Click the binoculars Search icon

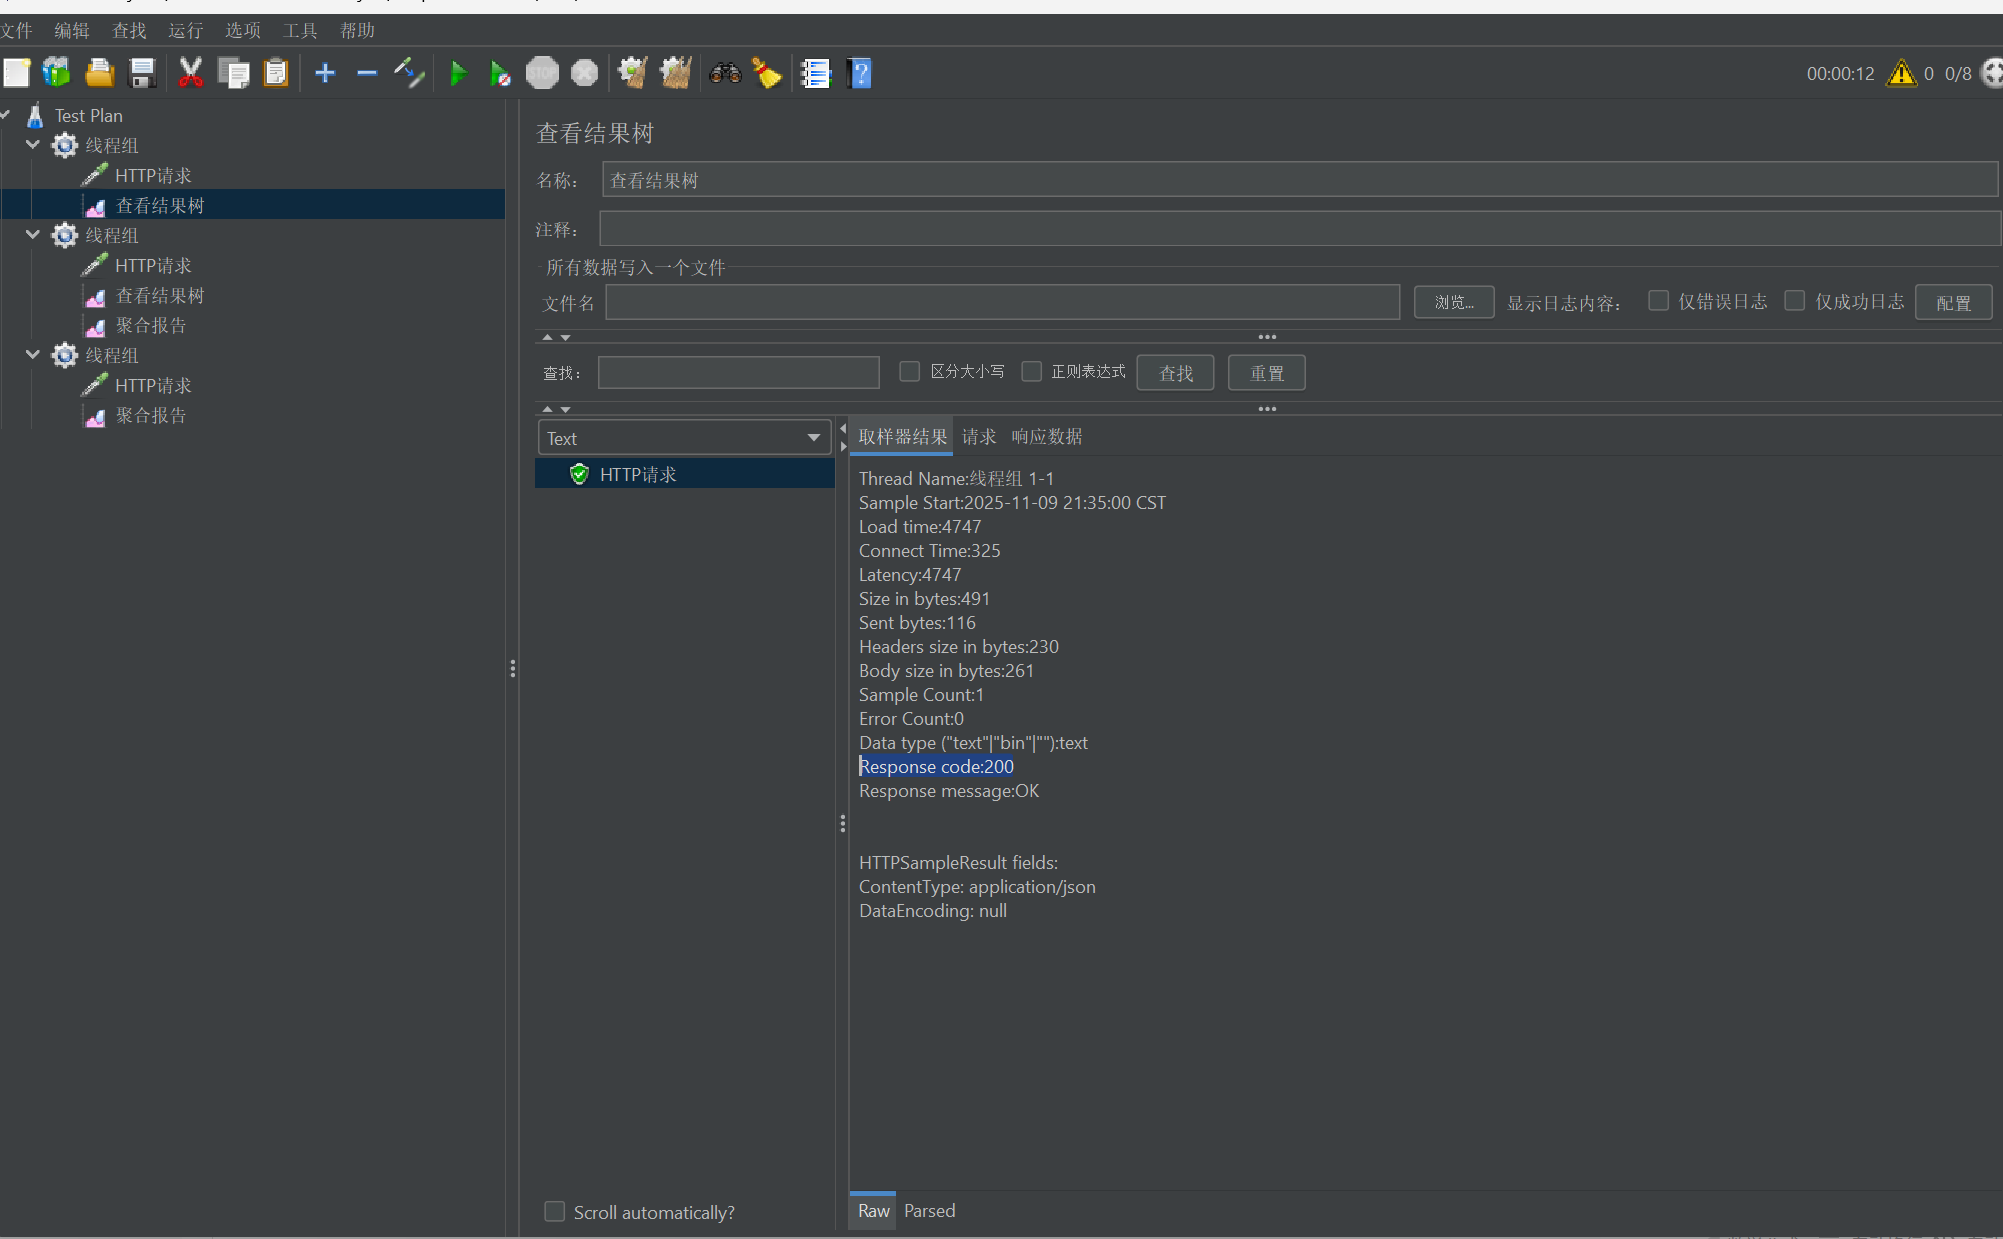tap(725, 73)
